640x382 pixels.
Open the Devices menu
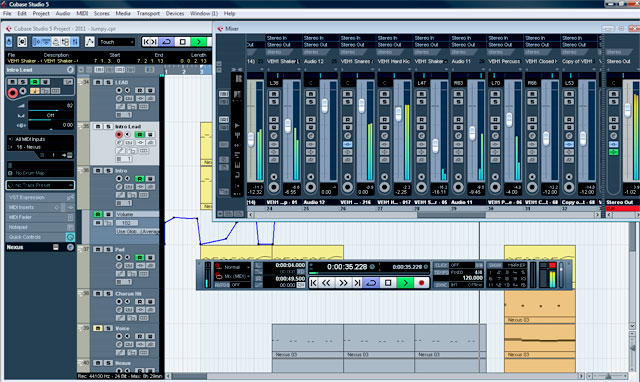click(175, 13)
